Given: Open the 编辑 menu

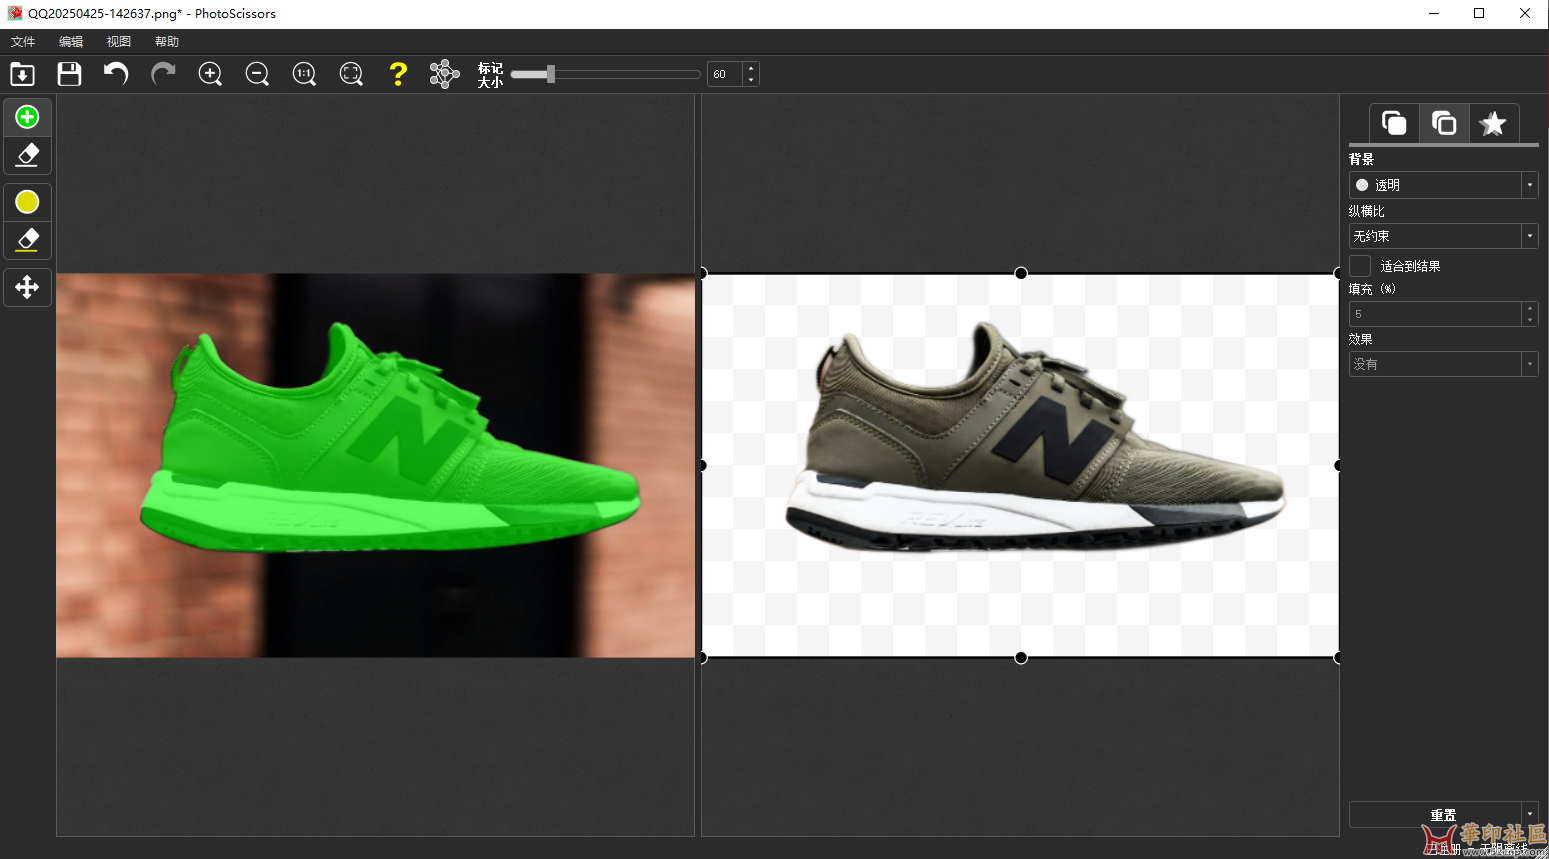Looking at the screenshot, I should pos(71,42).
